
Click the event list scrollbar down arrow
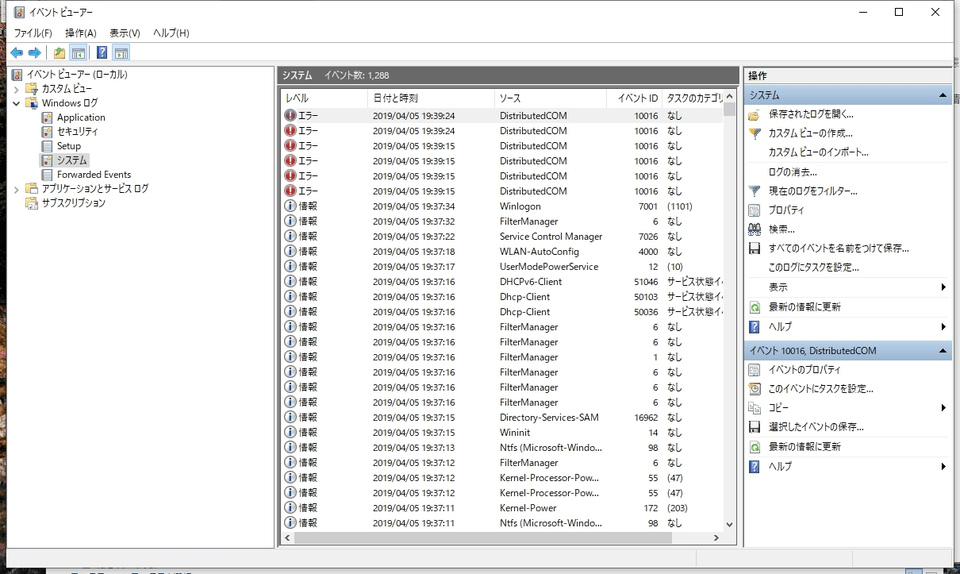(729, 524)
